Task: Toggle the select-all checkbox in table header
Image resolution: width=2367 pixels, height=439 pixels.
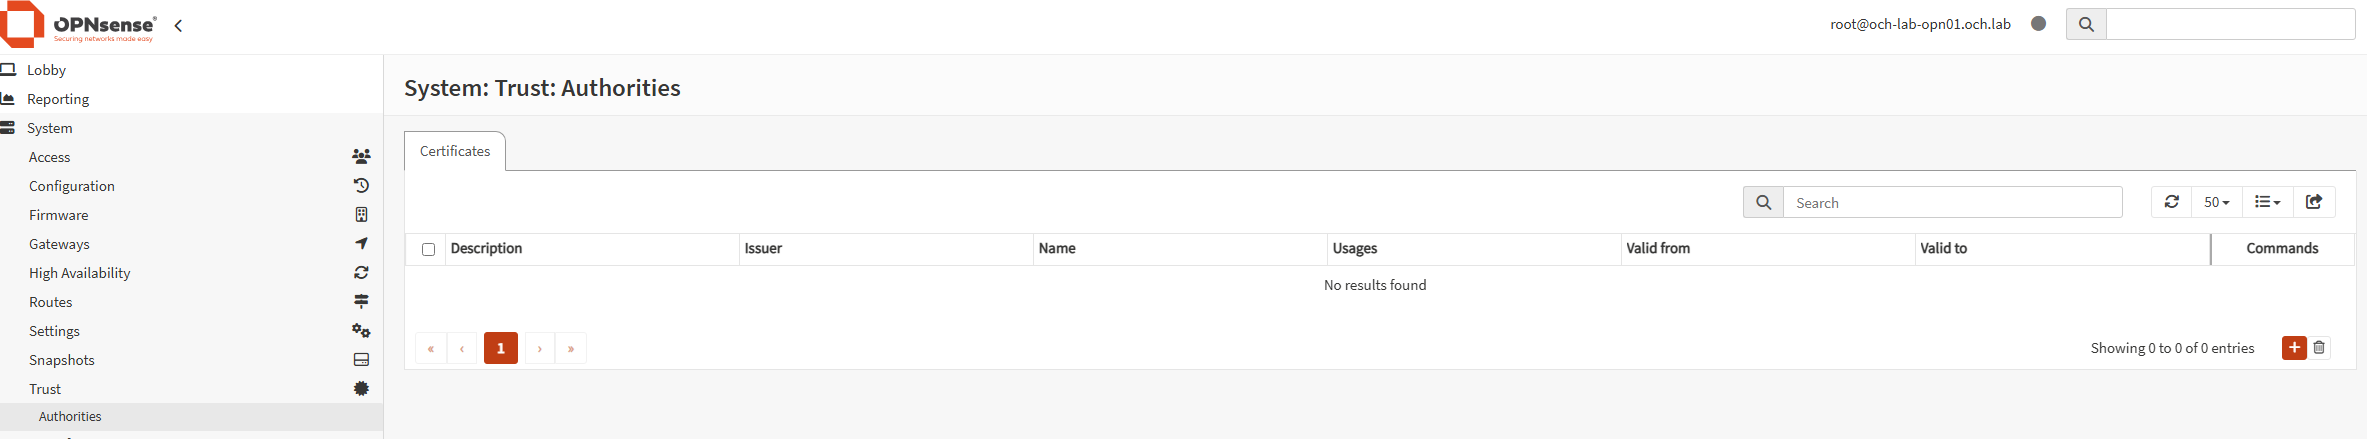Action: tap(428, 249)
